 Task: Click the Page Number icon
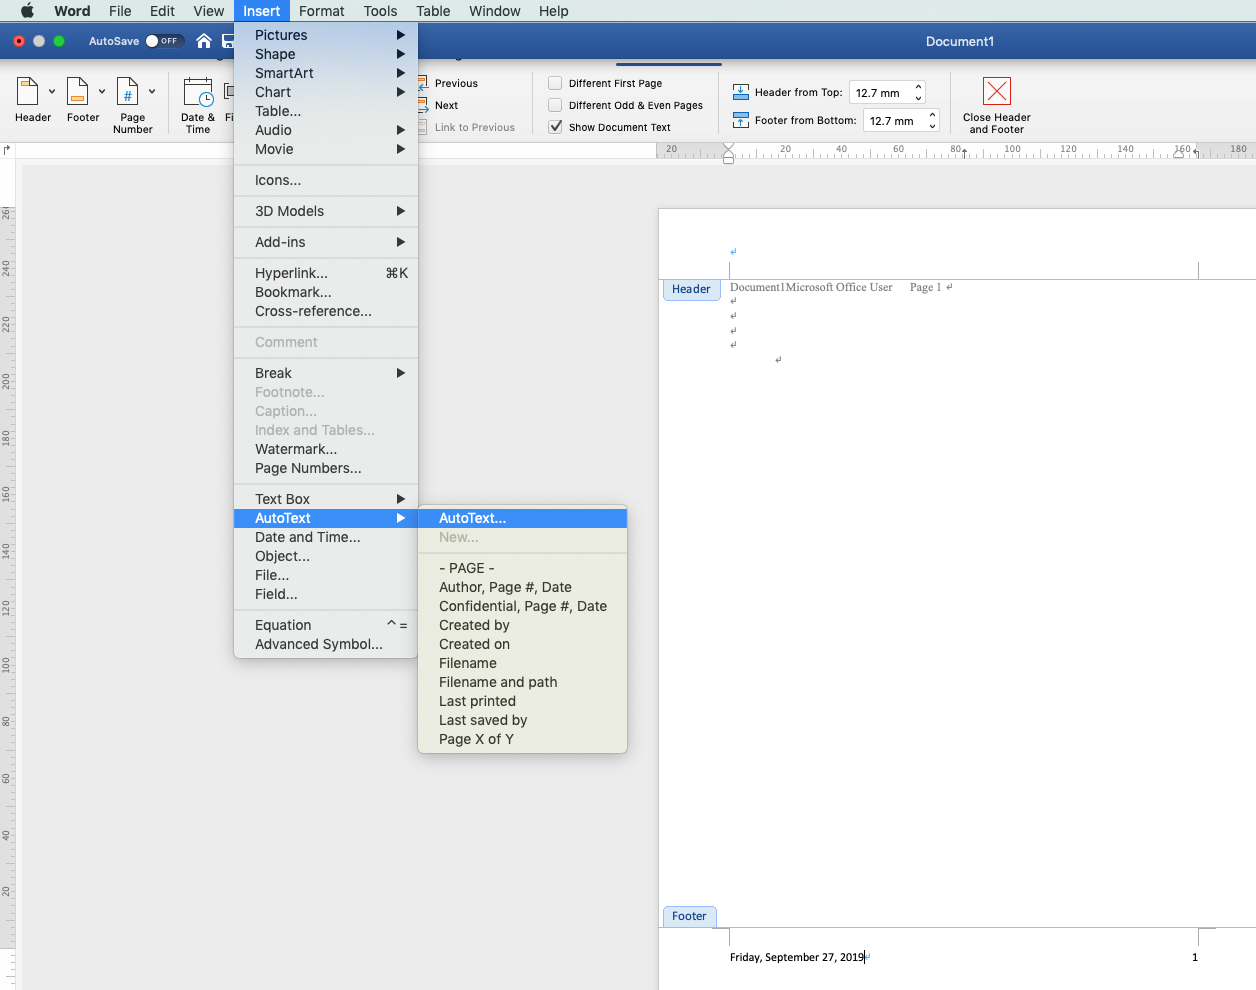[x=128, y=92]
